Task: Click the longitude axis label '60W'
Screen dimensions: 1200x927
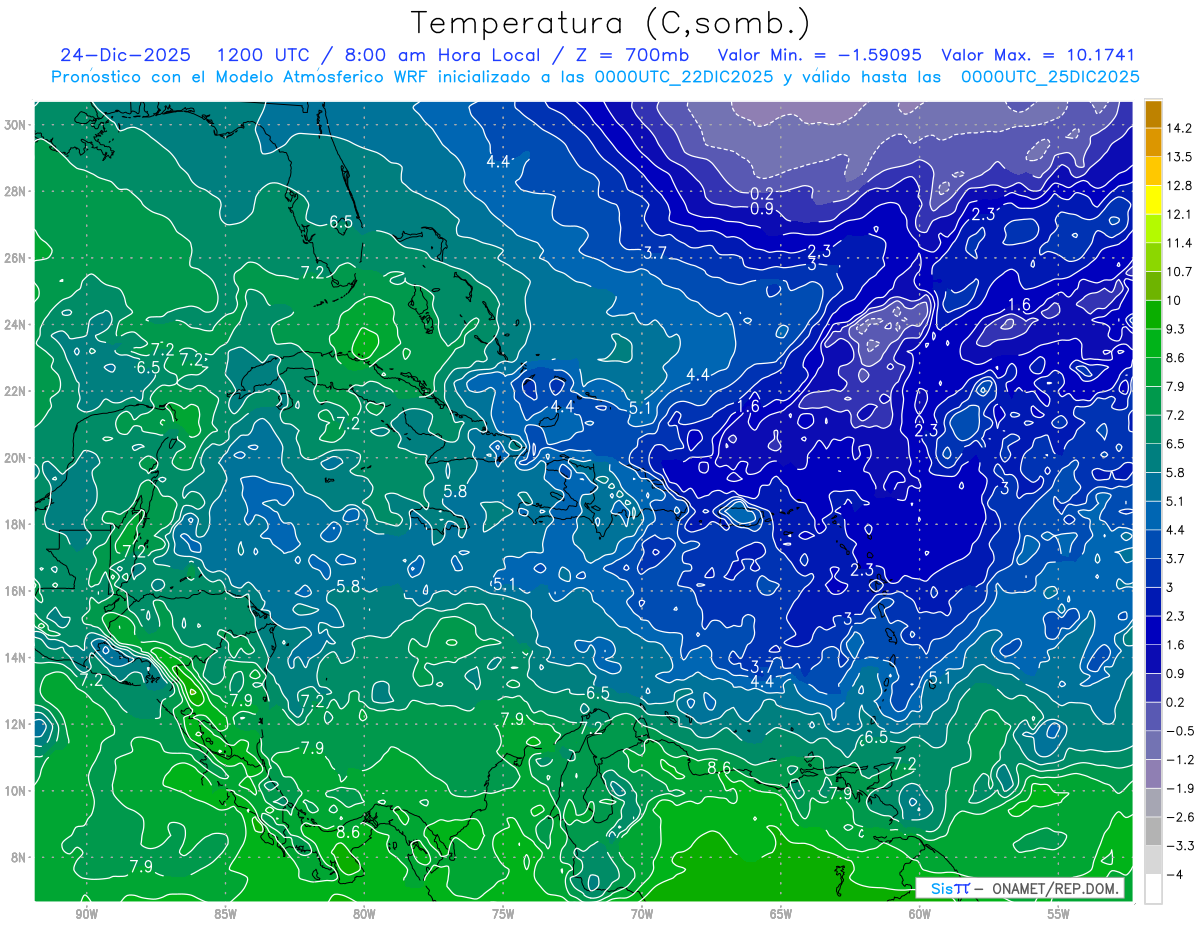Action: coord(920,915)
